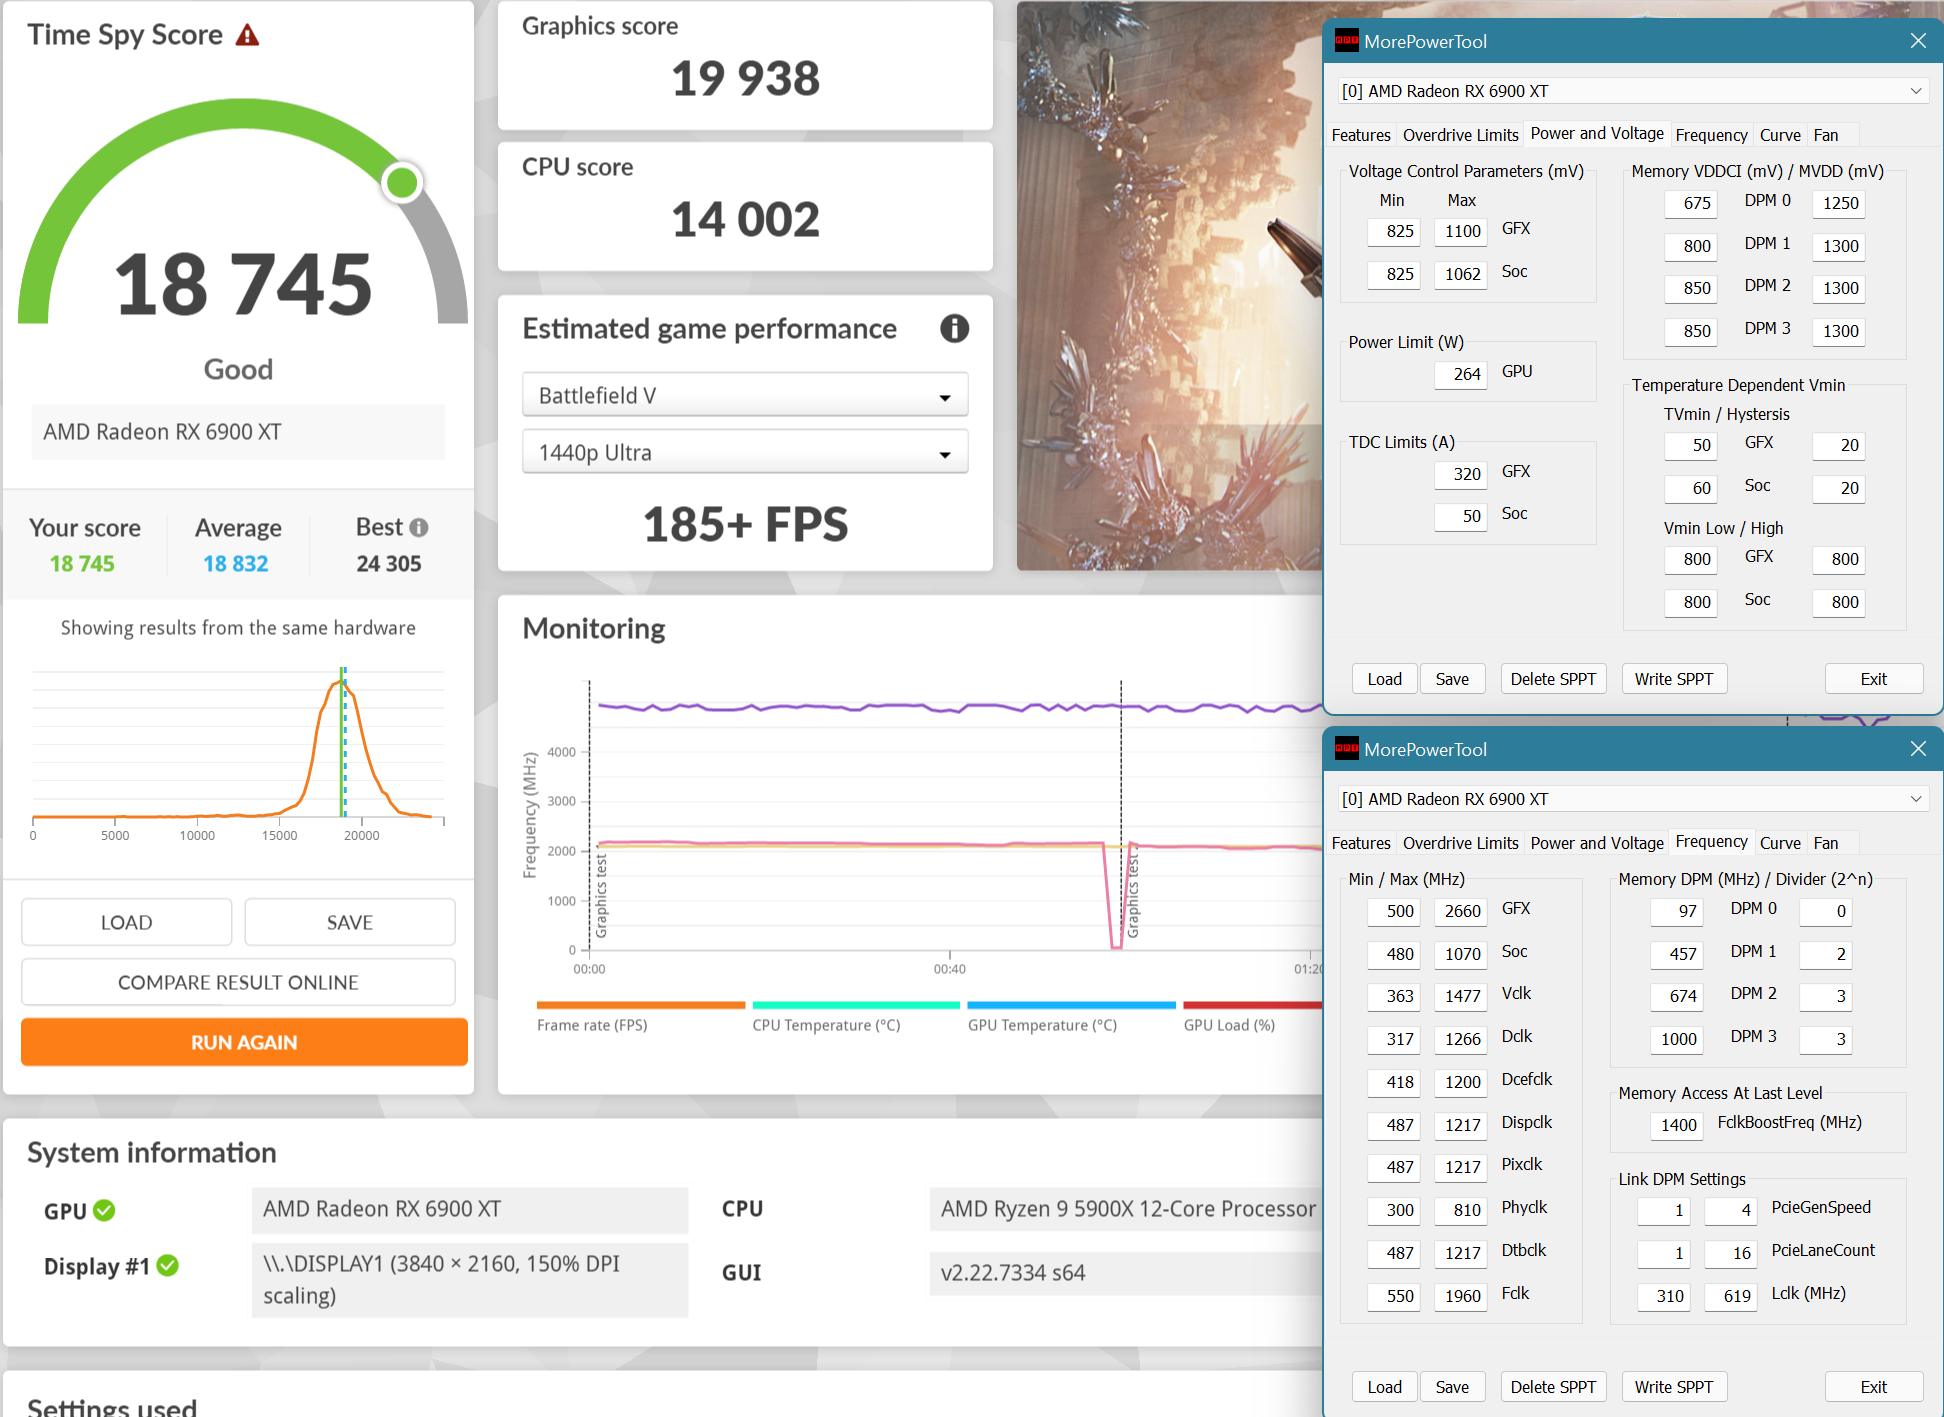Image resolution: width=1944 pixels, height=1417 pixels.
Task: Click the info icon beside Estimated game performance
Action: coord(954,328)
